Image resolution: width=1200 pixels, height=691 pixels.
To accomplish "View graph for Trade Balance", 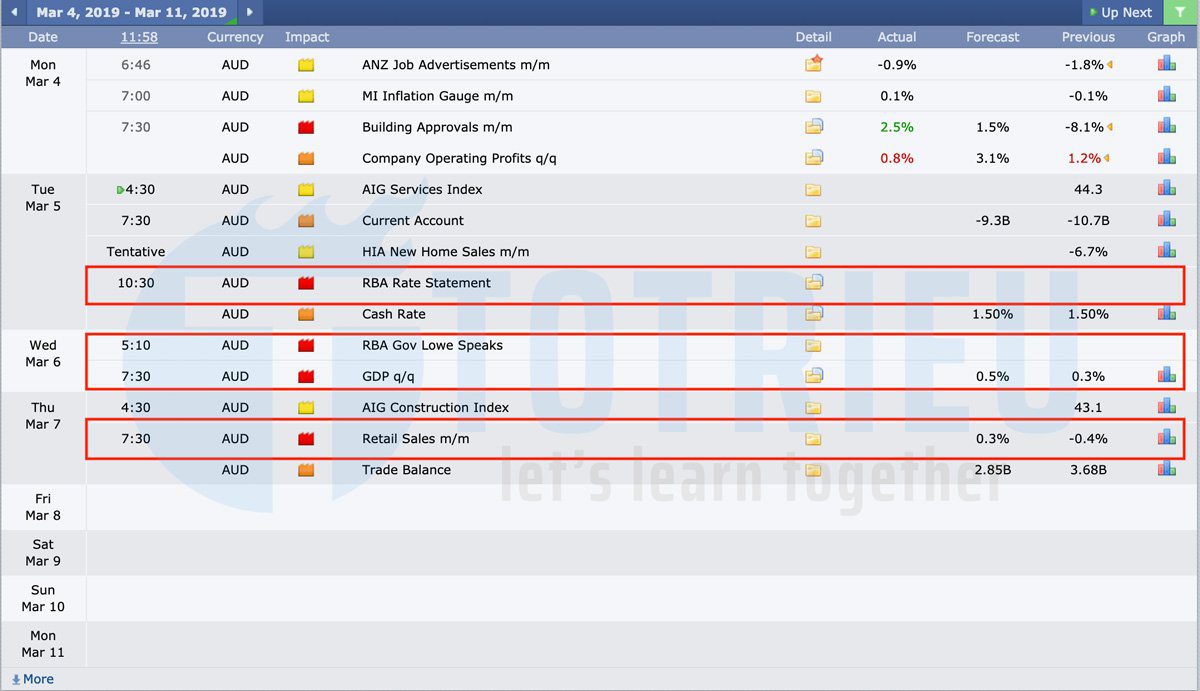I will coord(1166,469).
